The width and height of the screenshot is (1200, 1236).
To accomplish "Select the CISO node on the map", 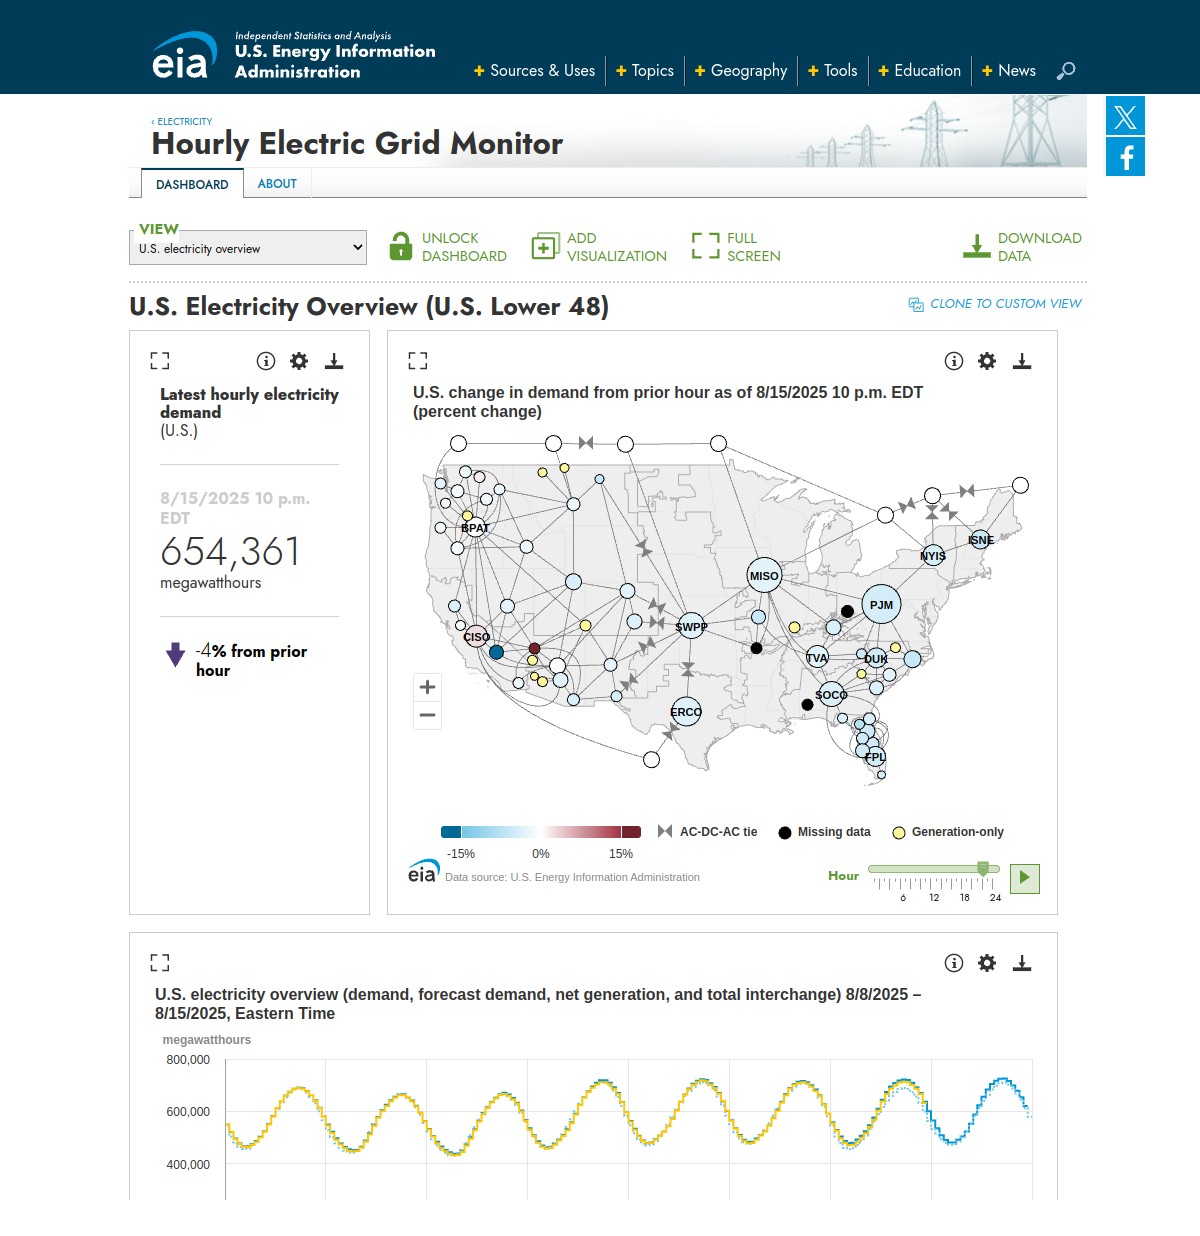I will click(477, 637).
